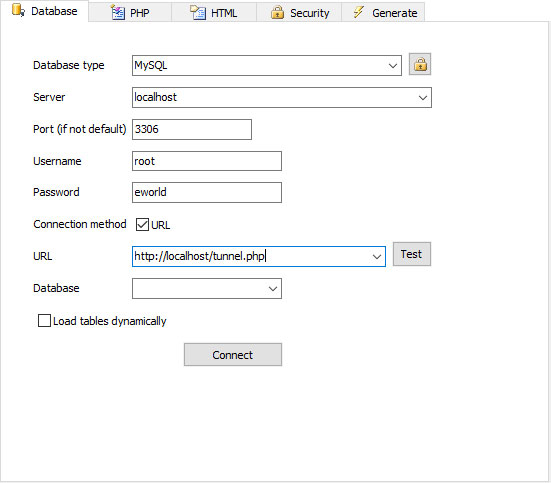551x483 pixels.
Task: Select the Password field showing eworld
Action: tap(207, 192)
